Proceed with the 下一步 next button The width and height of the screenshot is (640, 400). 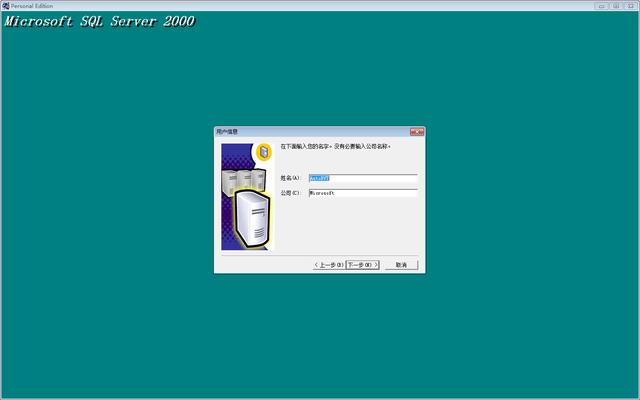362,265
